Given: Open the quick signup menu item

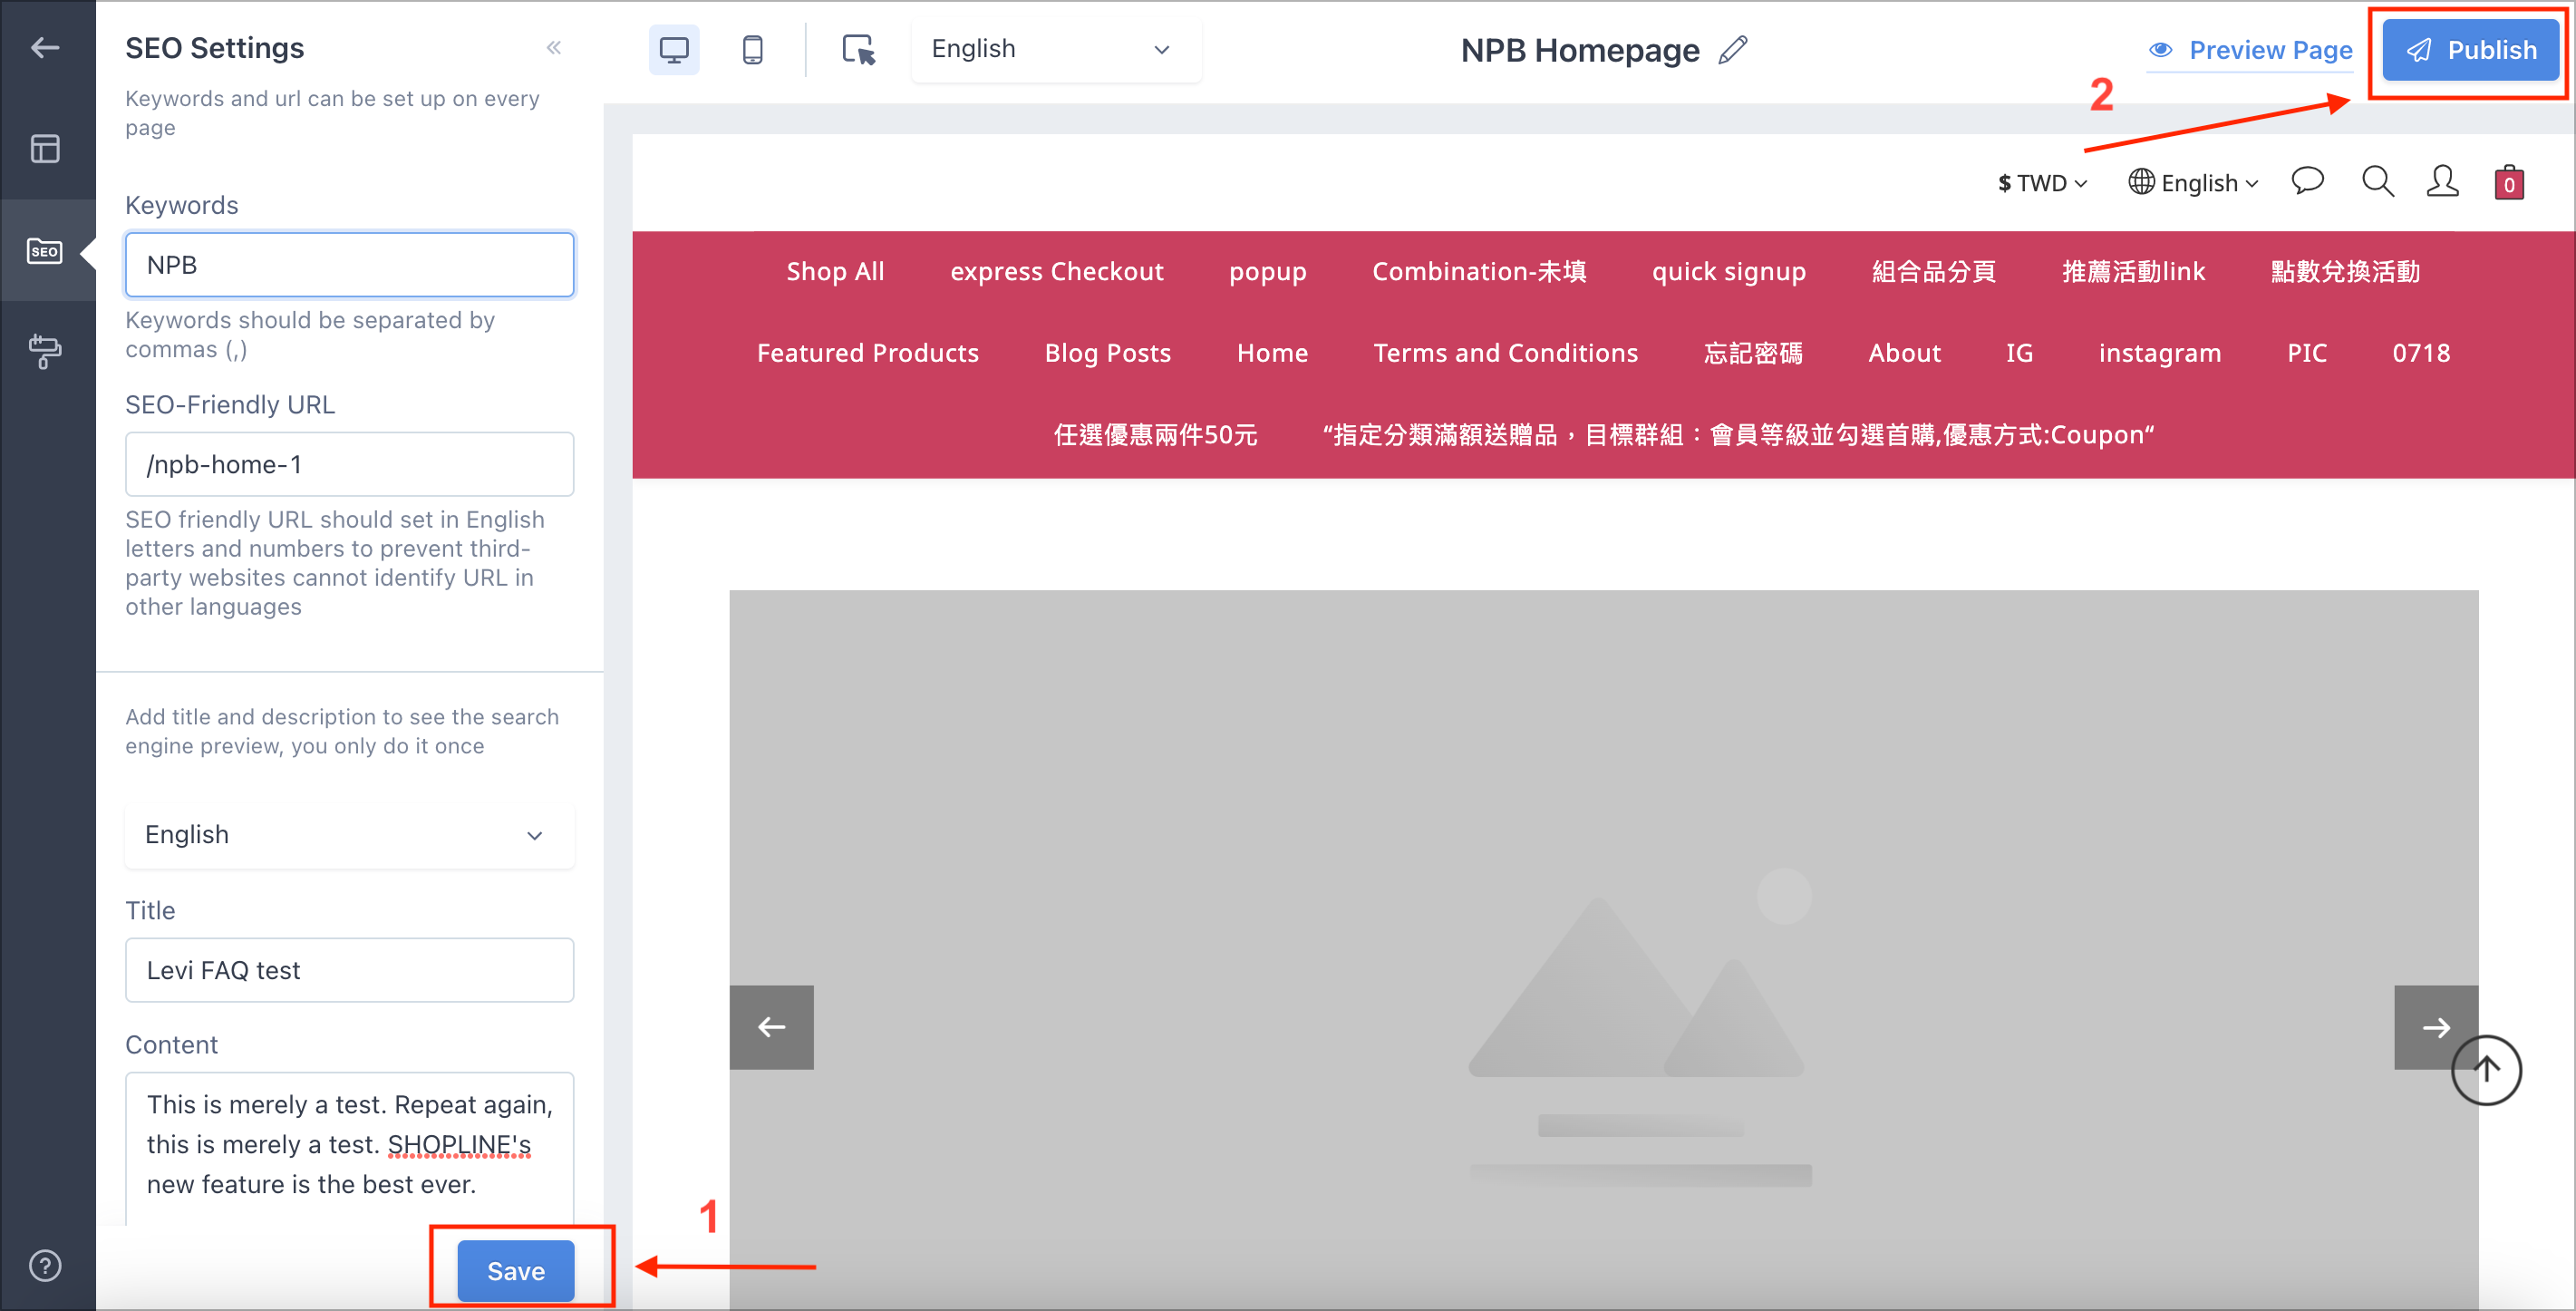Looking at the screenshot, I should (x=1728, y=271).
